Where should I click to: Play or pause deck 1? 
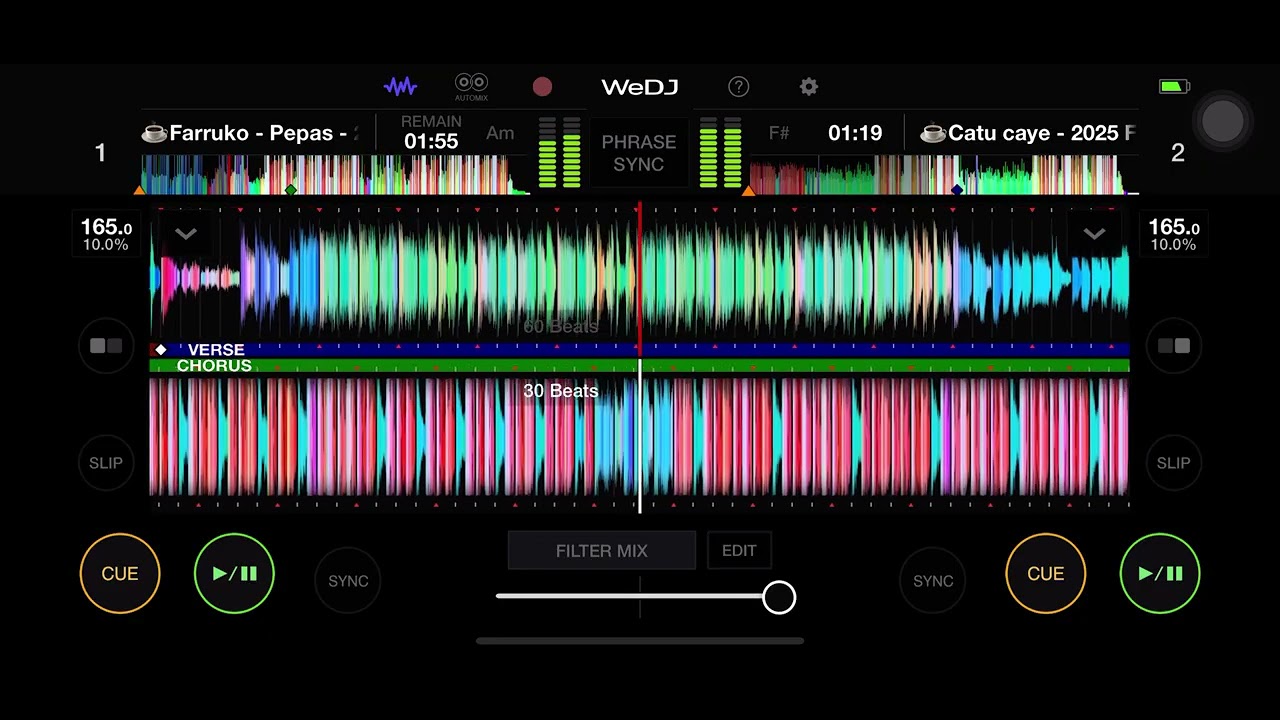(234, 573)
